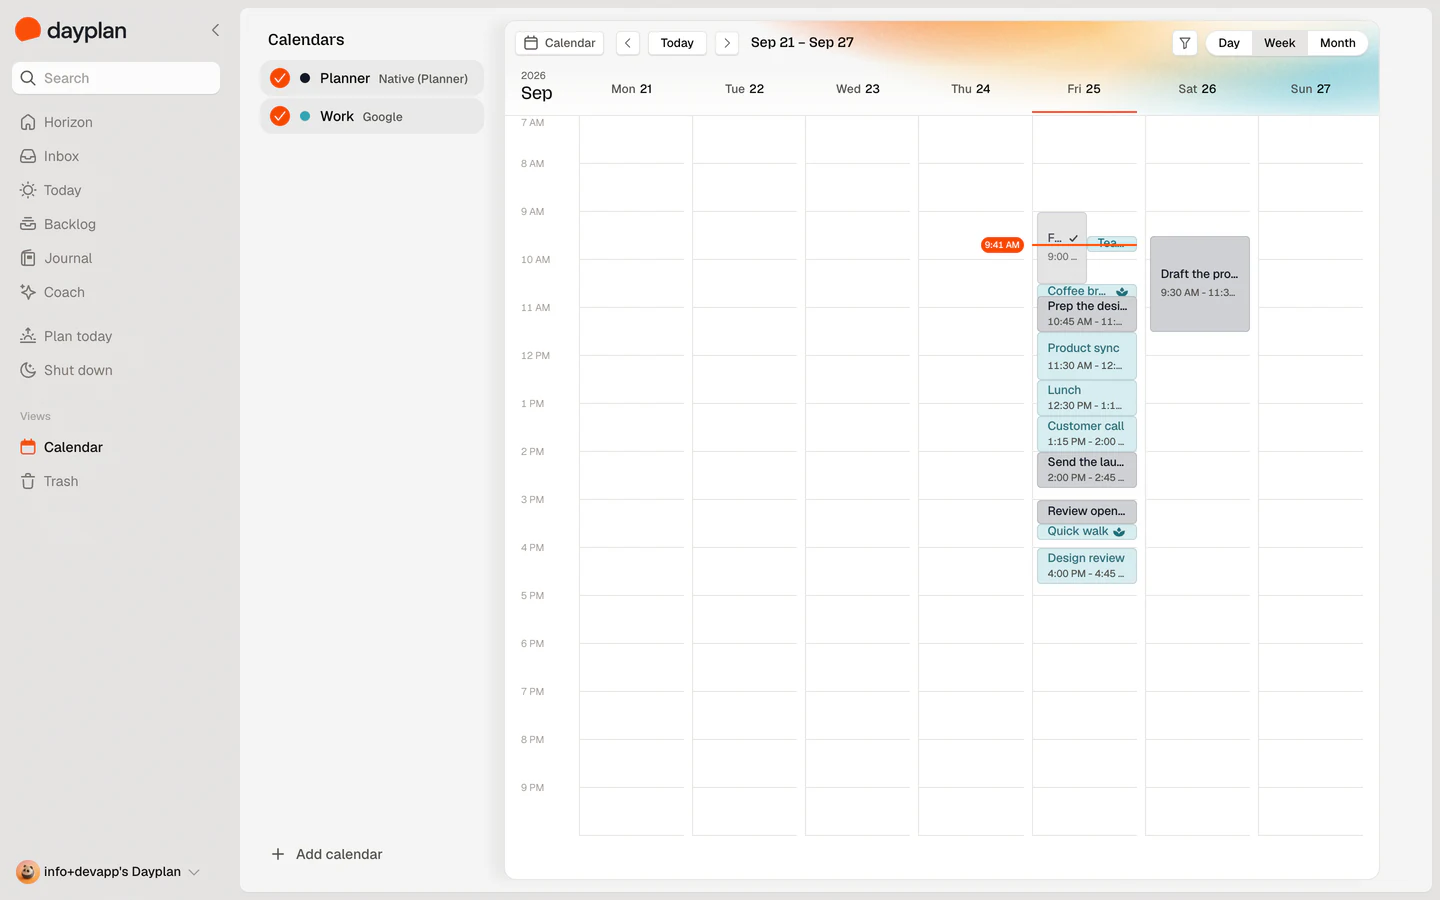Jump to Today in the calendar
The image size is (1440, 900).
pyautogui.click(x=677, y=43)
